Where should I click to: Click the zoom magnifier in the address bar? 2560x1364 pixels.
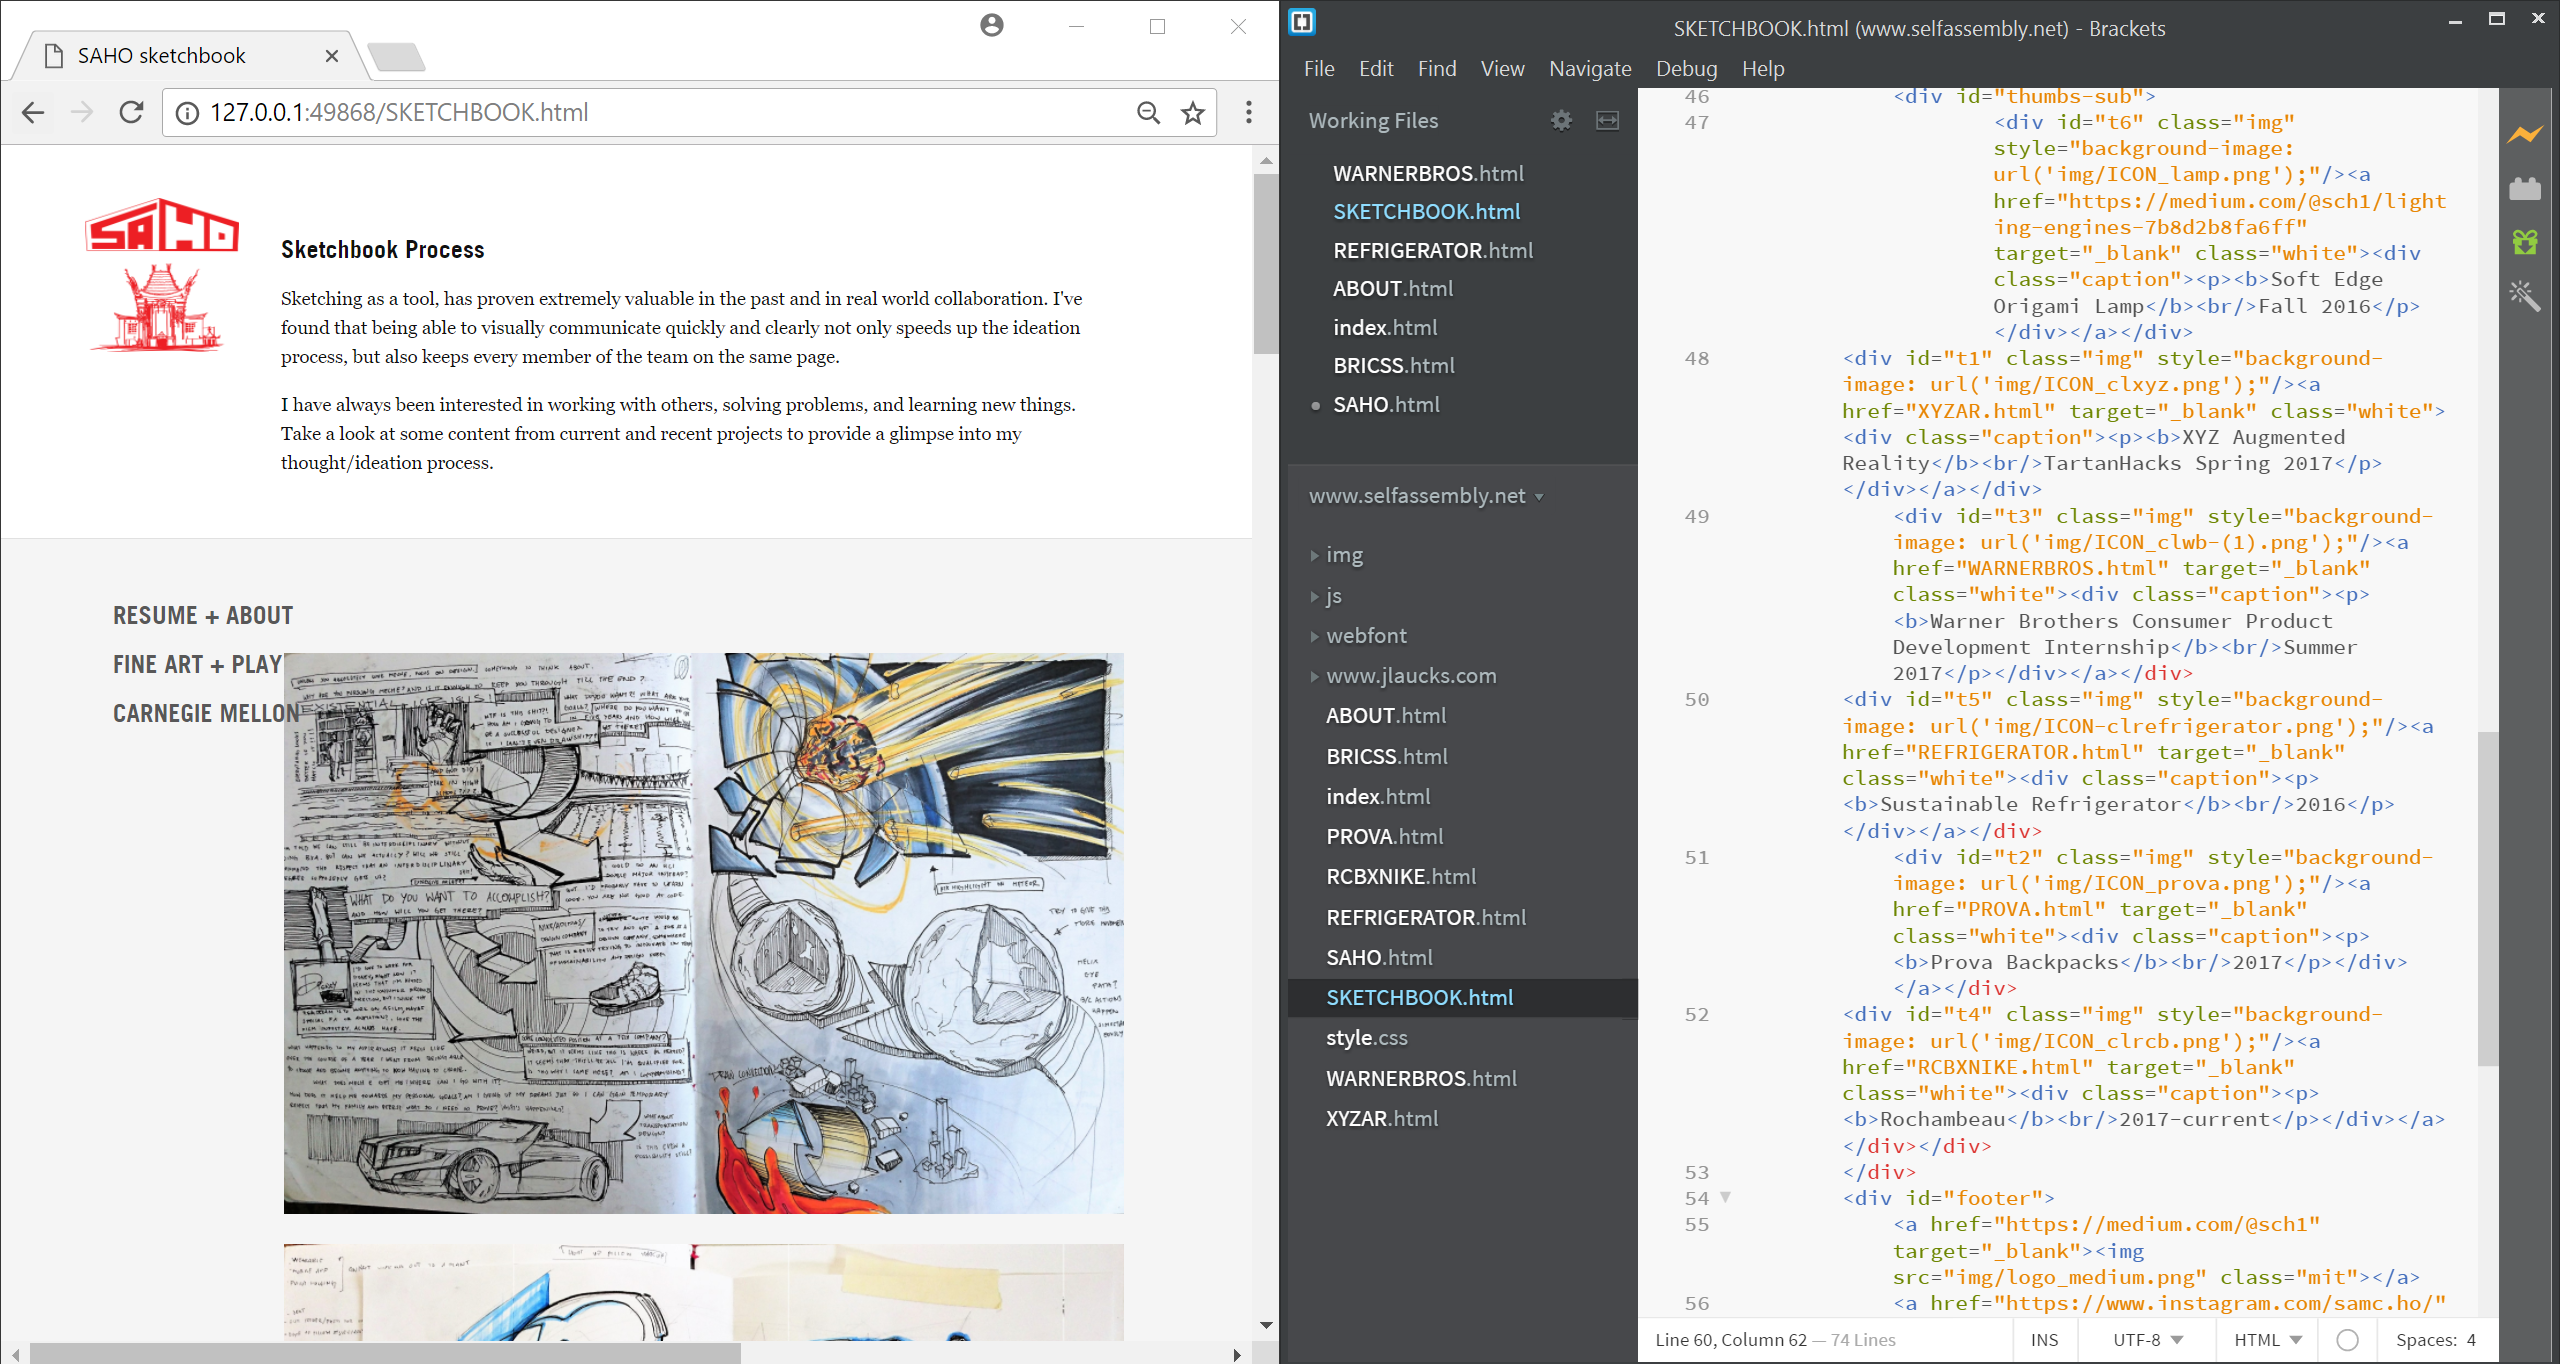(x=1148, y=112)
